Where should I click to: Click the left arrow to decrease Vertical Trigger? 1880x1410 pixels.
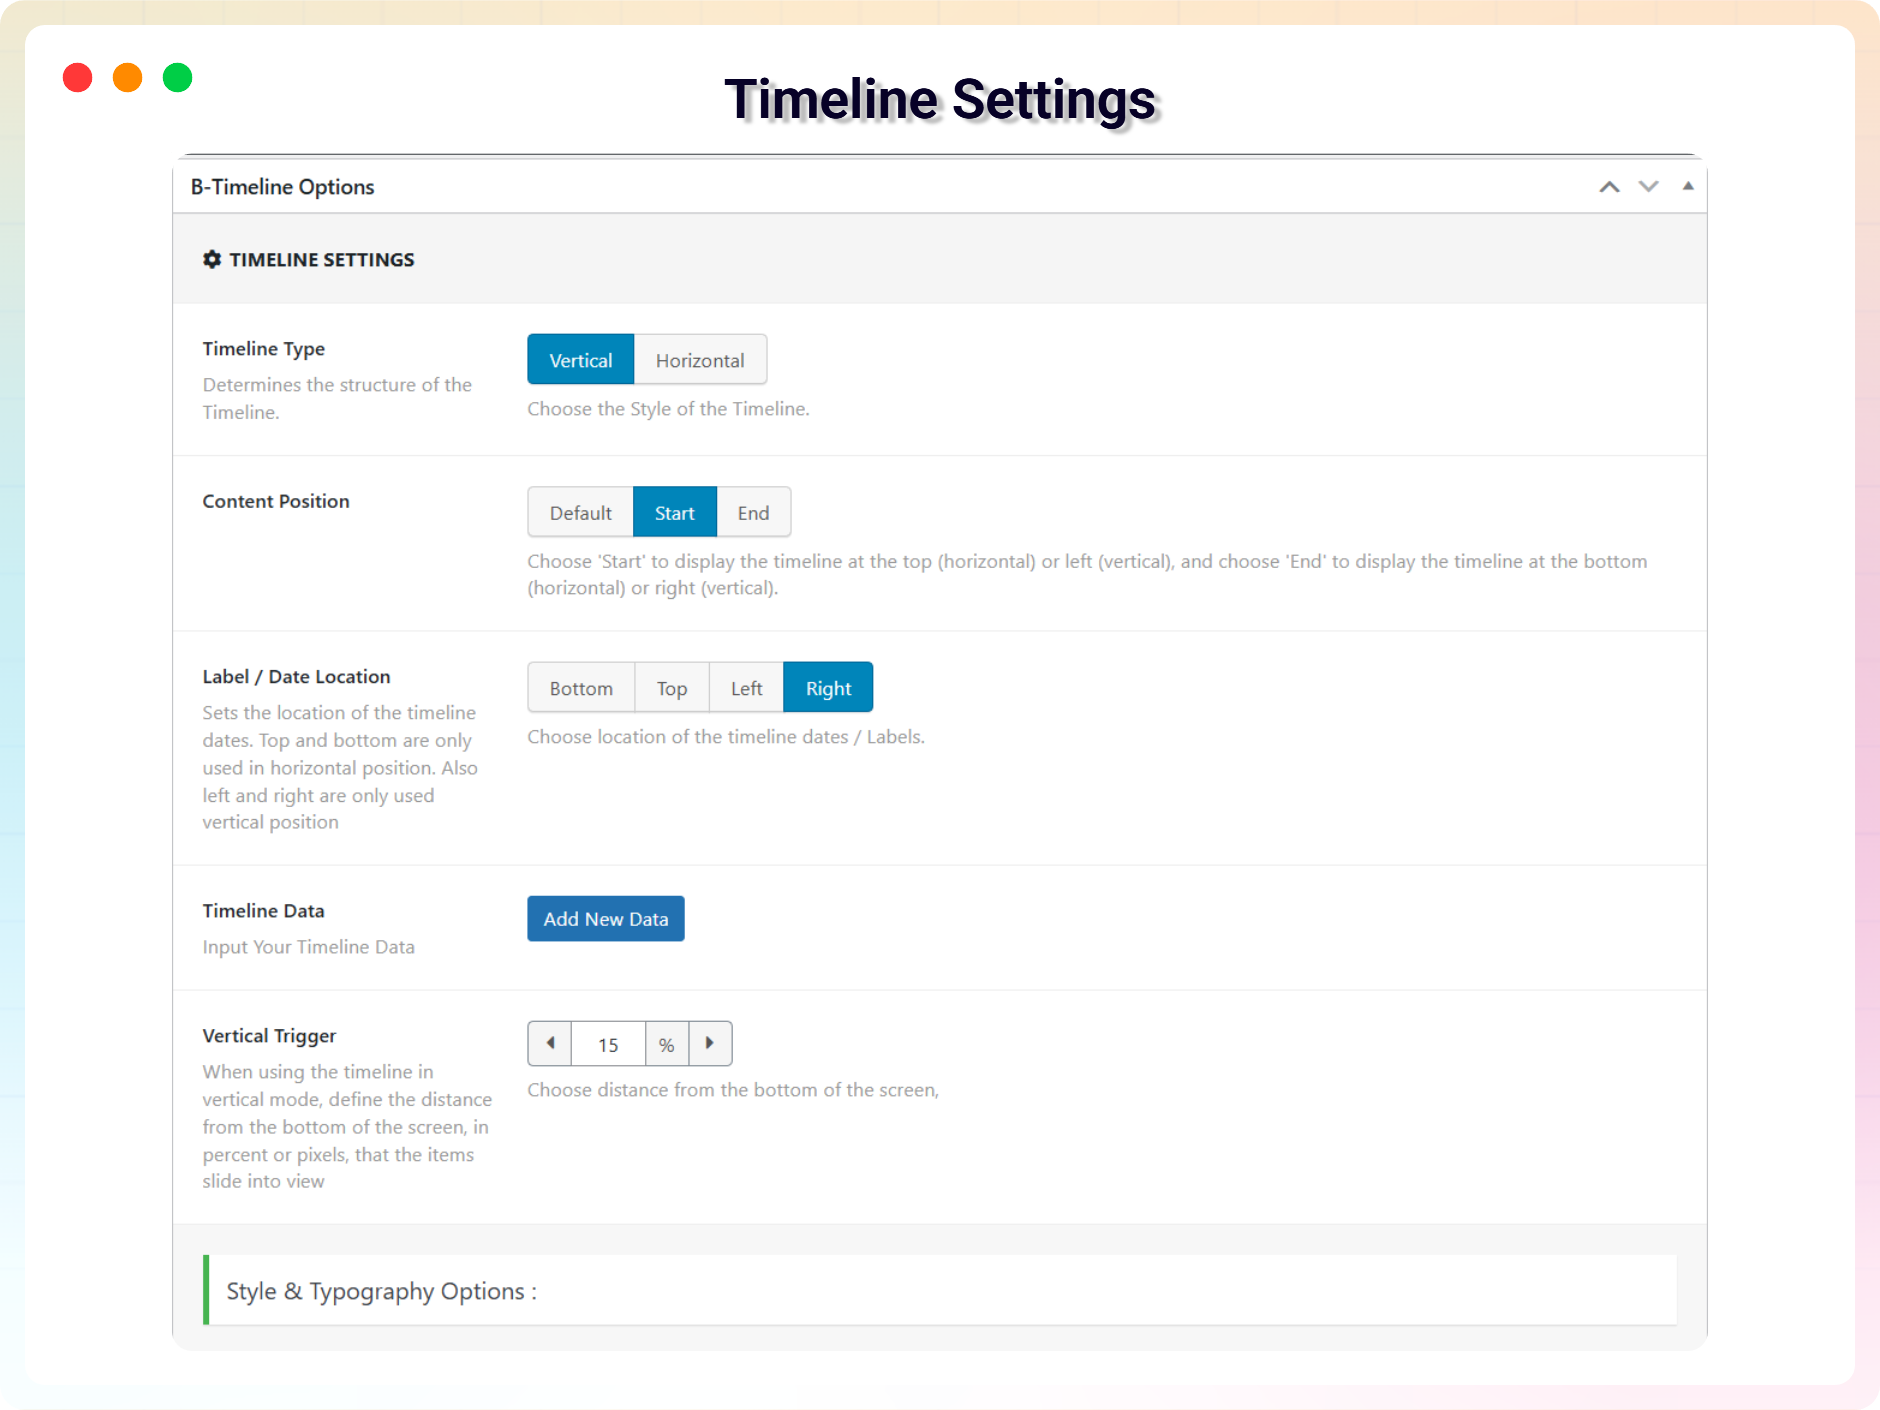coord(549,1043)
